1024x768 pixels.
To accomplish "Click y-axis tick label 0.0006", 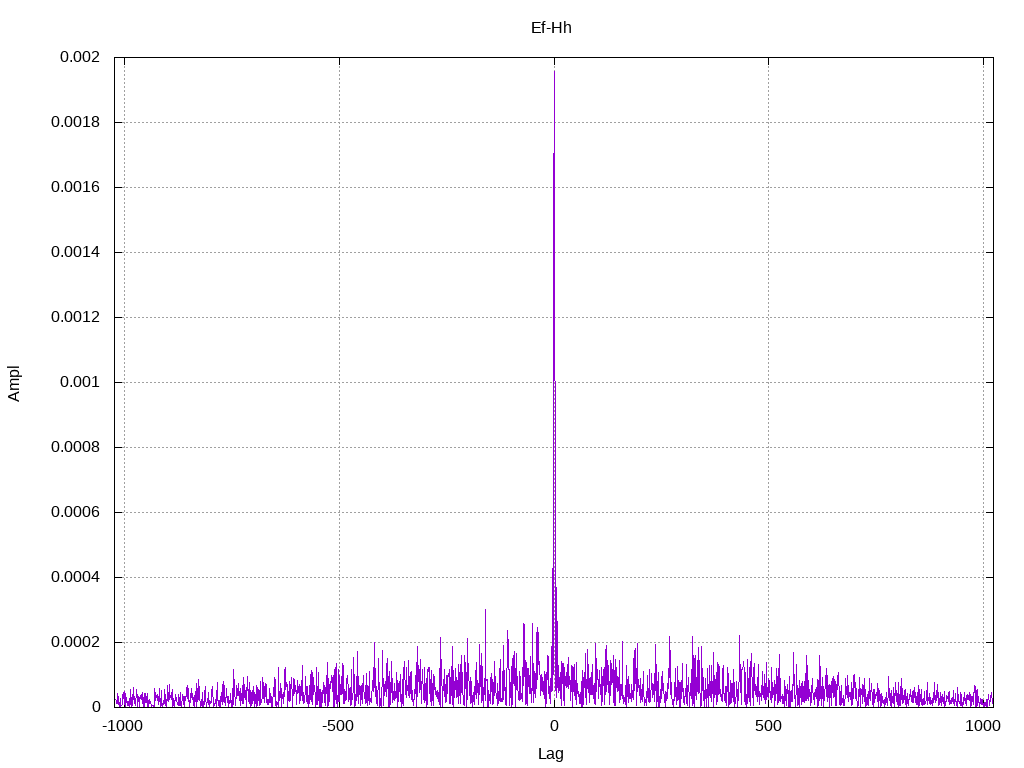I will coord(75,512).
